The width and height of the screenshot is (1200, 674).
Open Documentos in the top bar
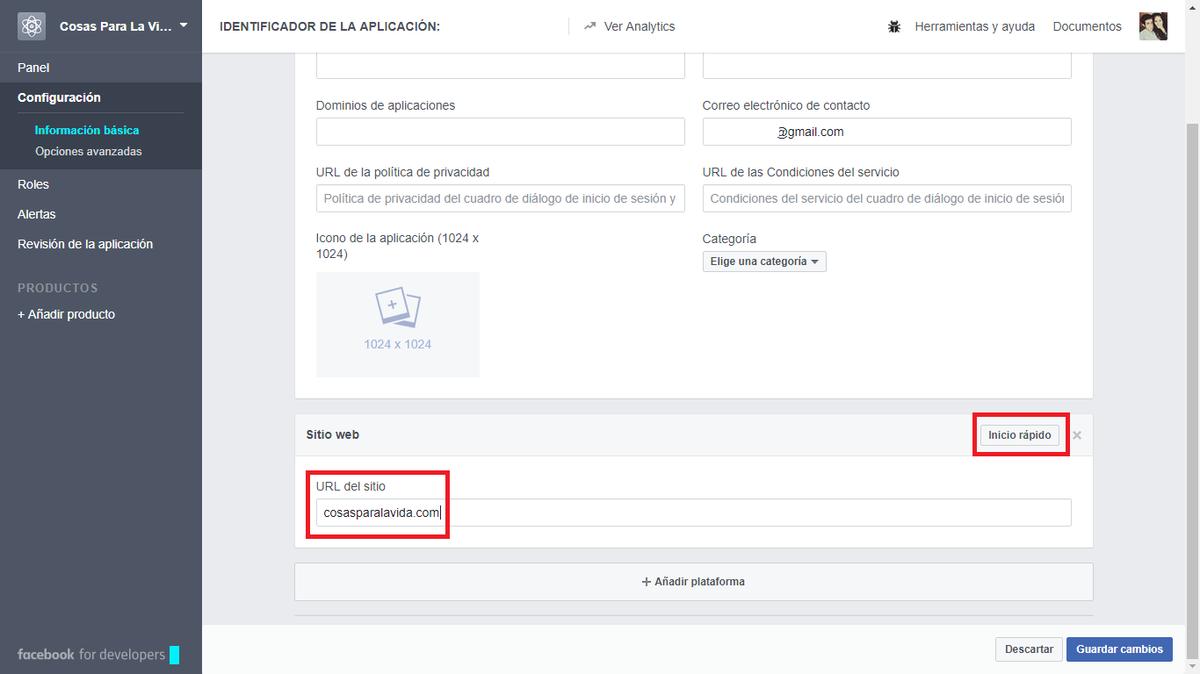coord(1086,26)
